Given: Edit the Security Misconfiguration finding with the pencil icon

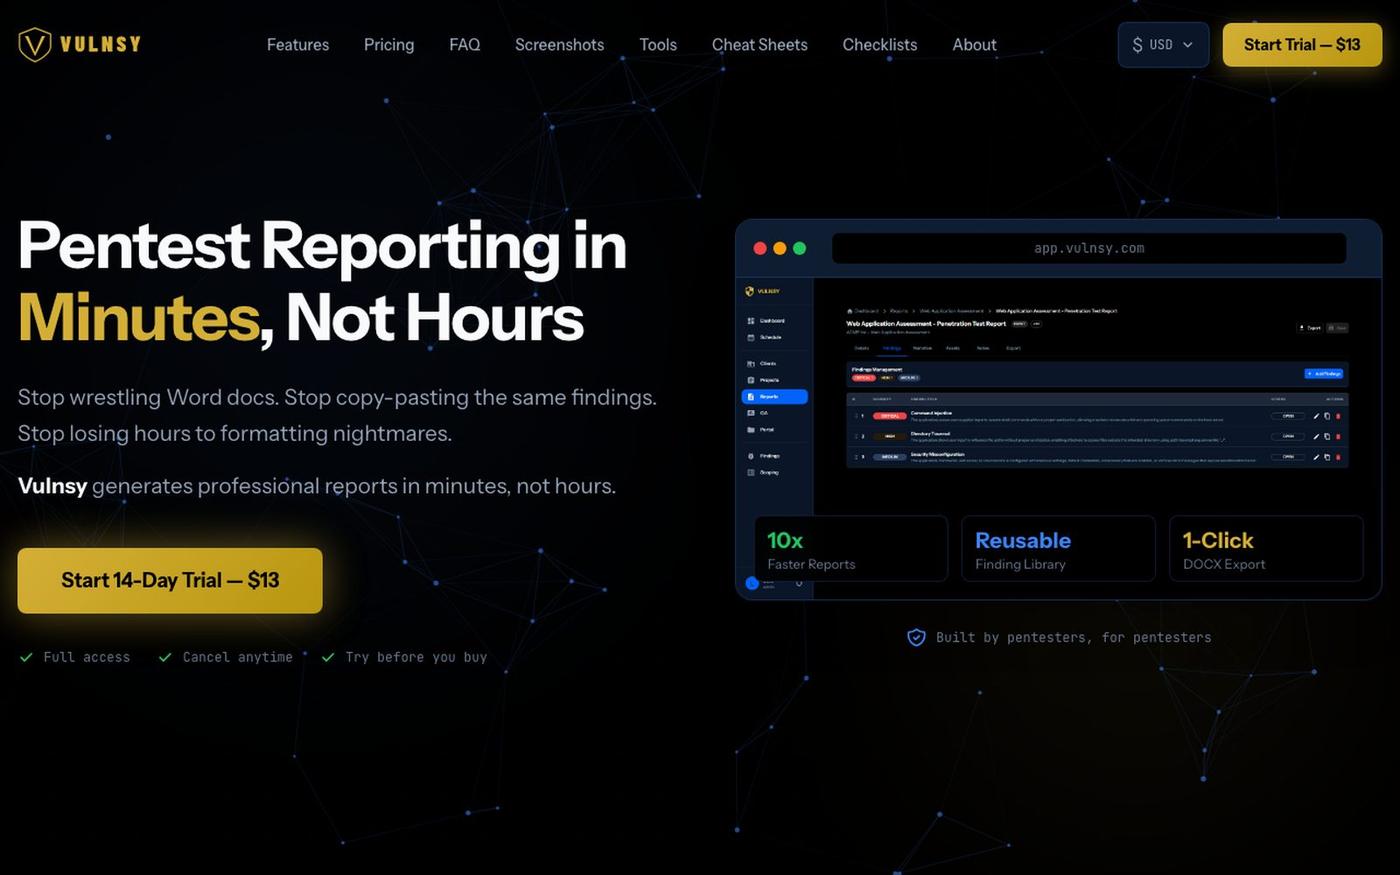Looking at the screenshot, I should (x=1316, y=457).
